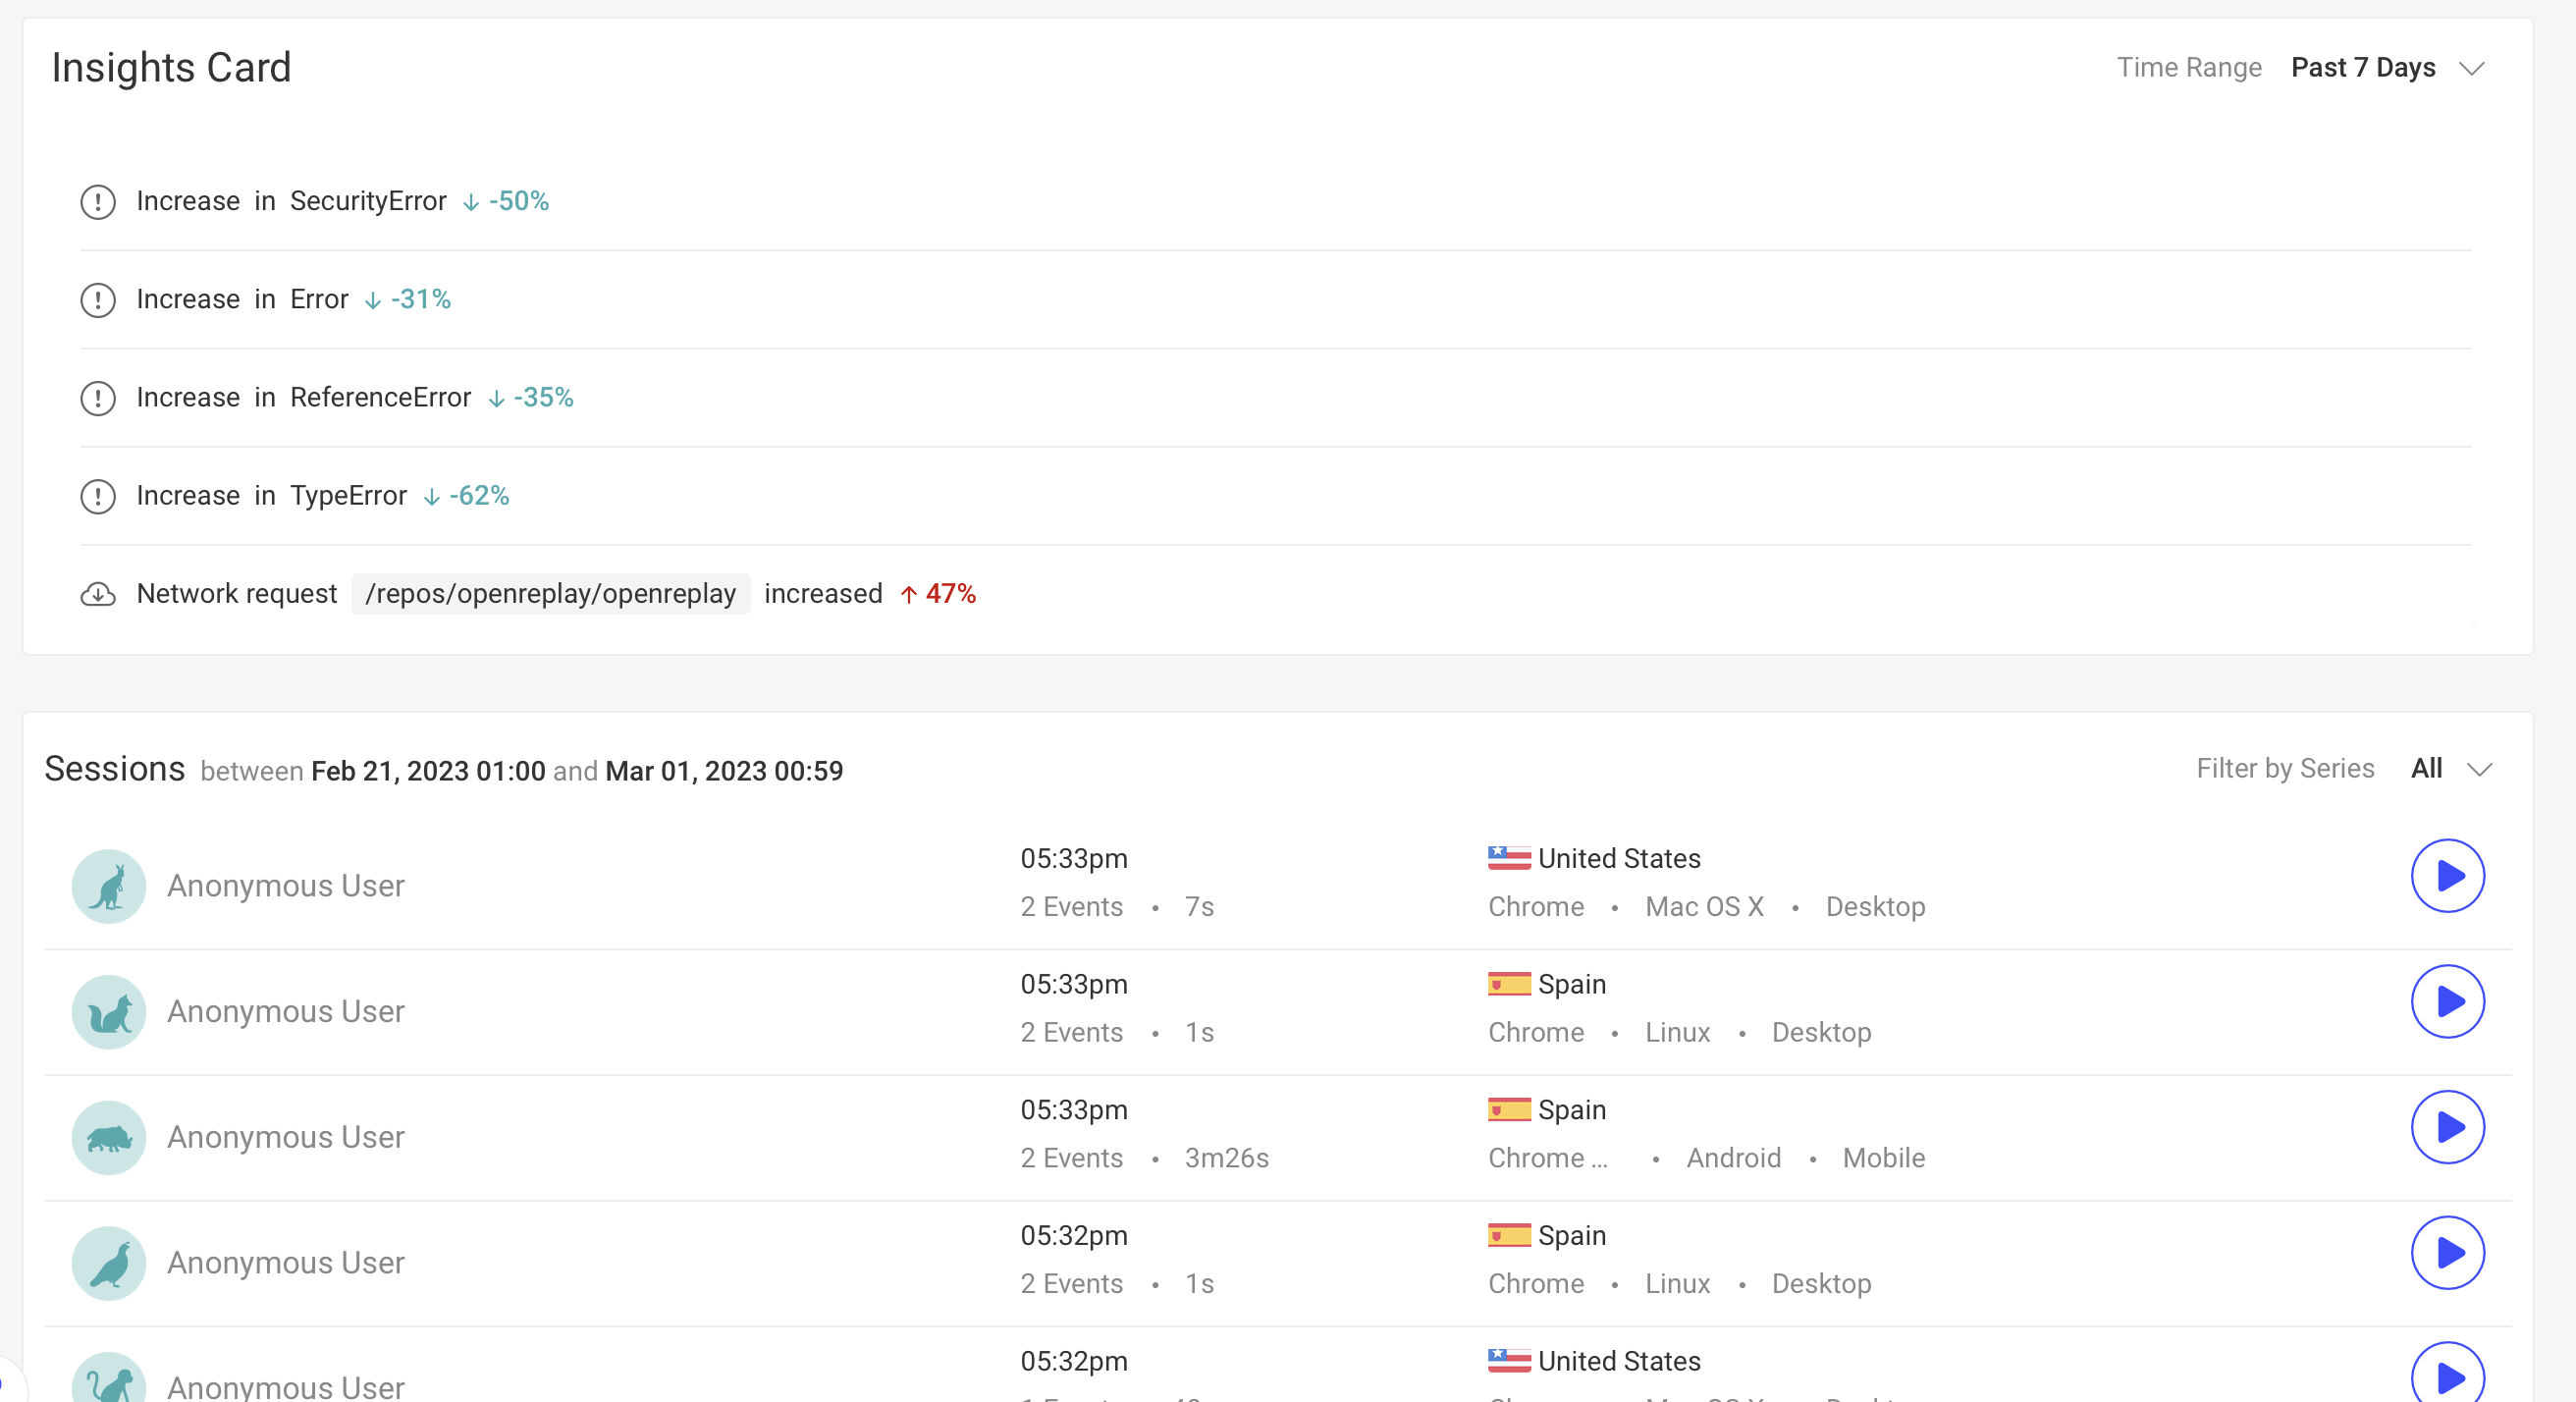Play the 05:32pm Spain Linux session
This screenshot has width=2576, height=1402.
[x=2448, y=1254]
